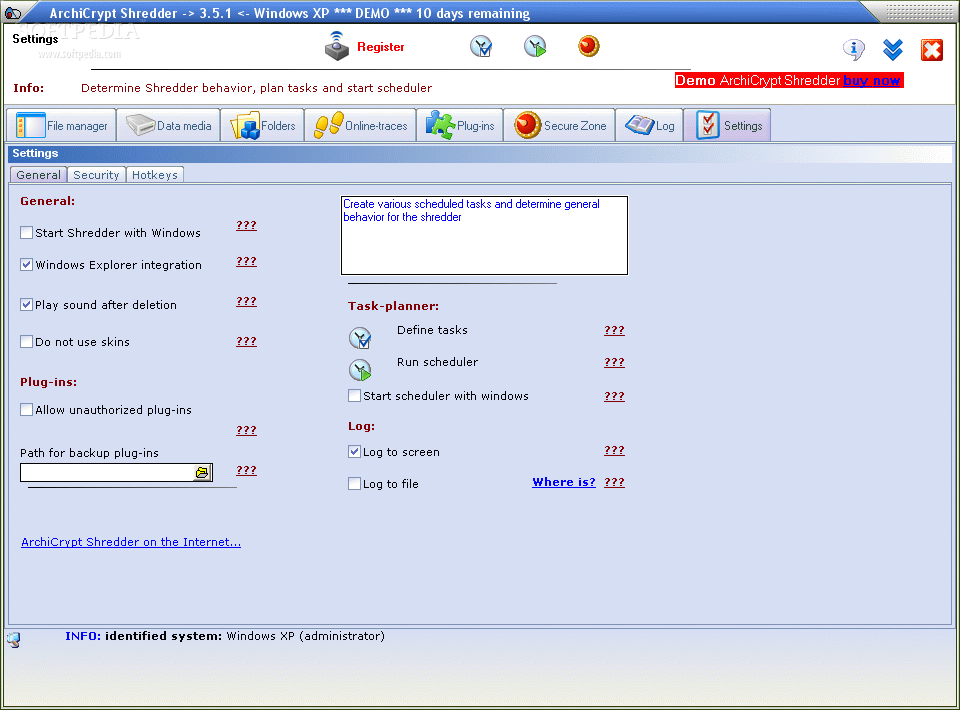Switch to the Secure Zone tab
The width and height of the screenshot is (960, 710).
(x=560, y=125)
